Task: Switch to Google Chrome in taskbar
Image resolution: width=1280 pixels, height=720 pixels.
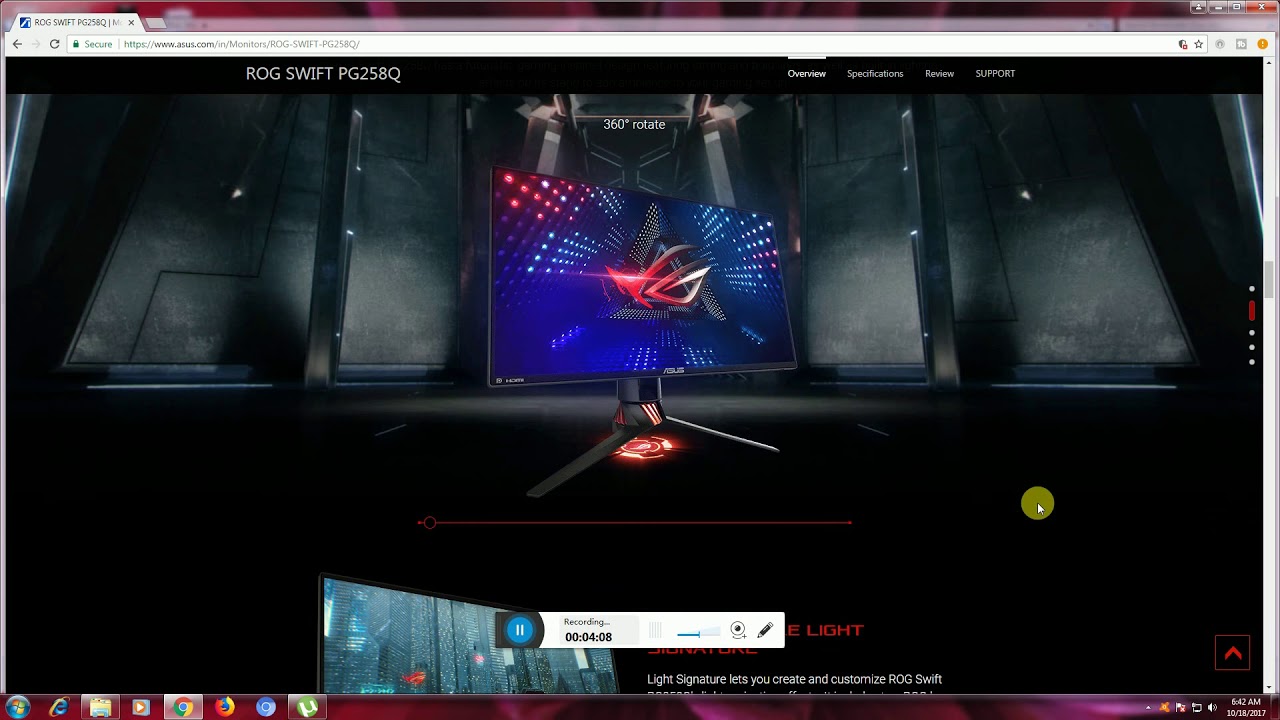Action: tap(183, 707)
